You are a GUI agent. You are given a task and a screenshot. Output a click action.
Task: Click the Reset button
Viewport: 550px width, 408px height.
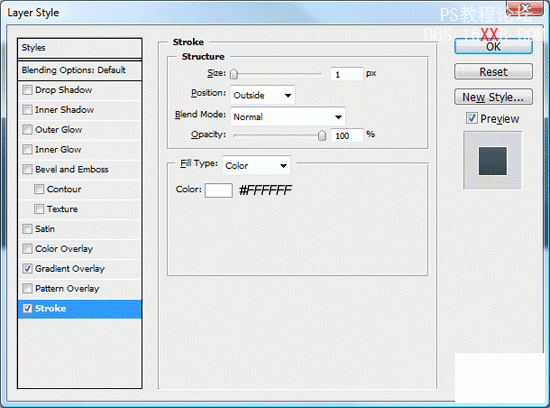pyautogui.click(x=493, y=72)
